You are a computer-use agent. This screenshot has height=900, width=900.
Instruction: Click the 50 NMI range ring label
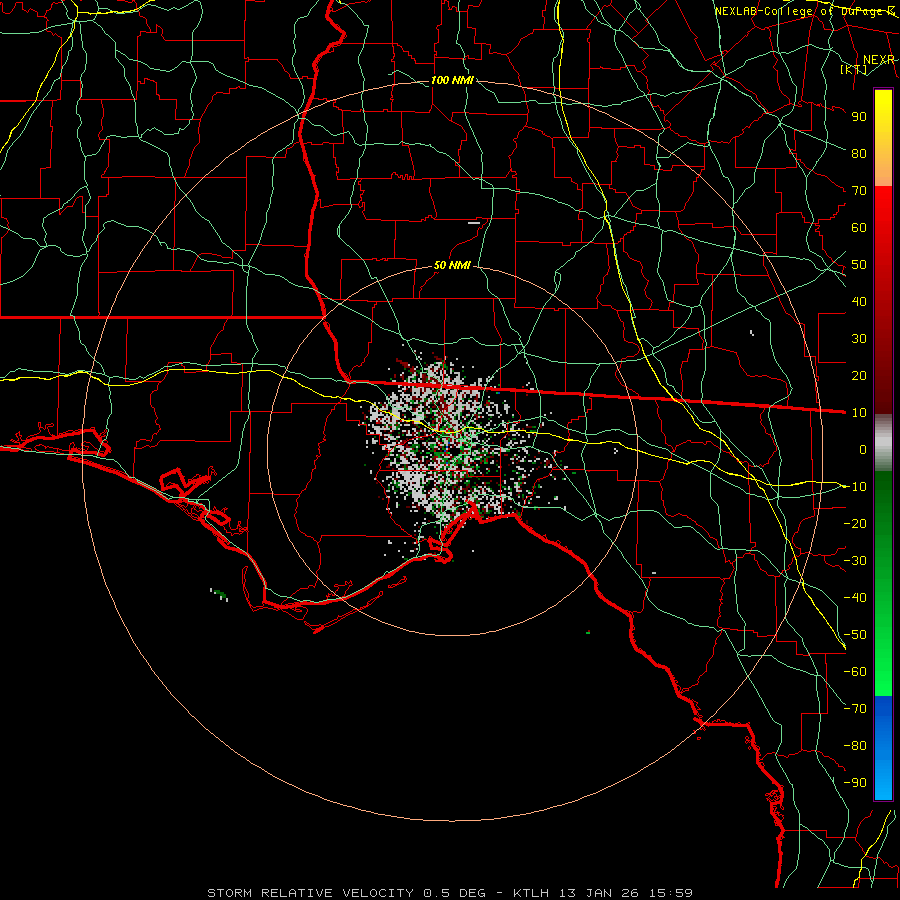(452, 265)
